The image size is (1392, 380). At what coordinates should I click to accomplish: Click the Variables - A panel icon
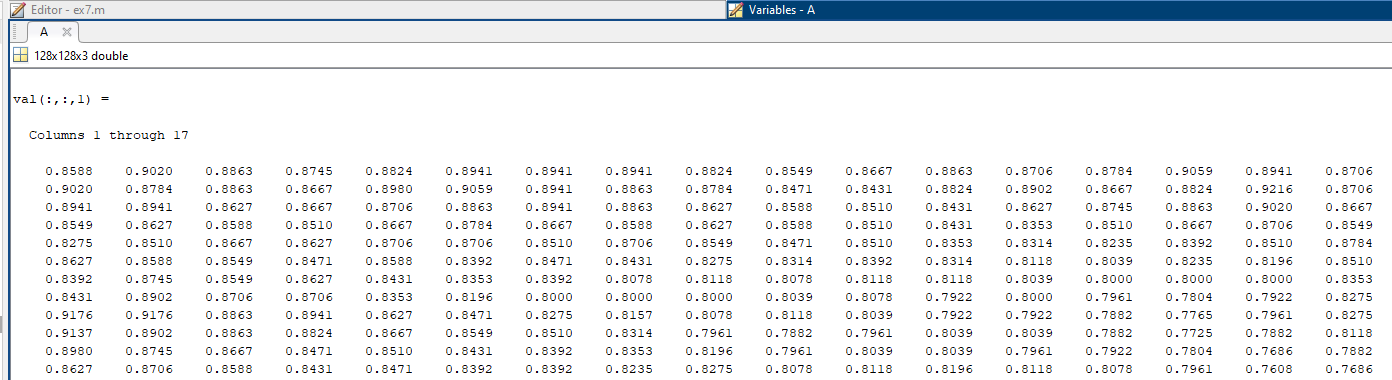pos(736,10)
